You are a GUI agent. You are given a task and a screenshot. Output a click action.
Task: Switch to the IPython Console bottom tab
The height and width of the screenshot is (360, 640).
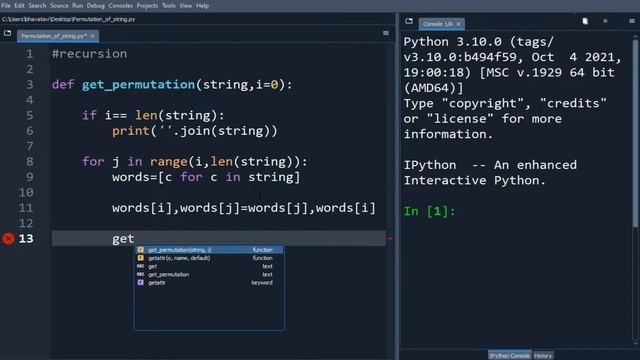point(509,356)
